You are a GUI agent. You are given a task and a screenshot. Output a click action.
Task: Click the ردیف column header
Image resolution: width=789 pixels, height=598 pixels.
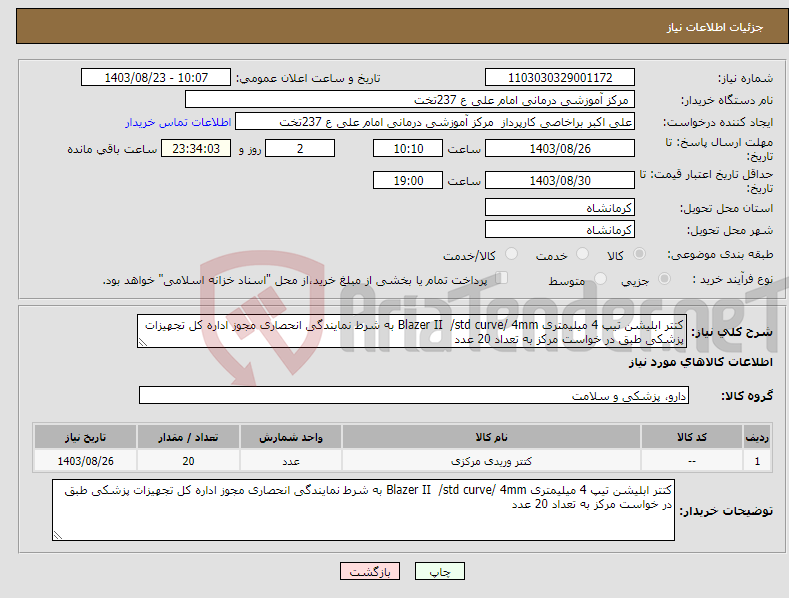[757, 437]
